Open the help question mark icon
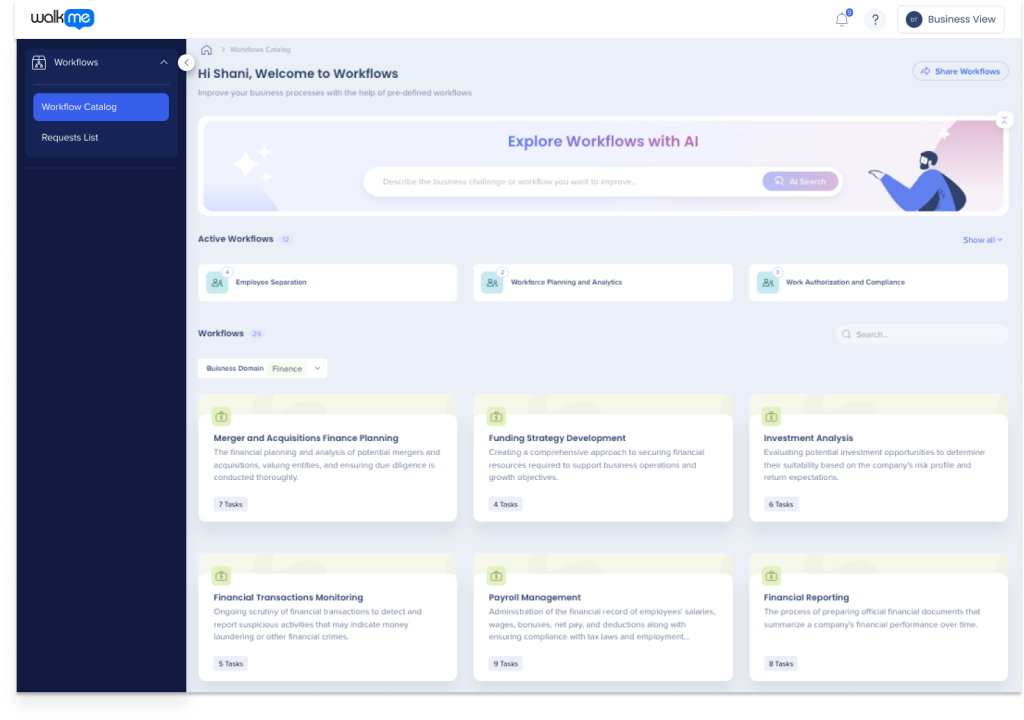1024x720 pixels. pyautogui.click(x=875, y=20)
